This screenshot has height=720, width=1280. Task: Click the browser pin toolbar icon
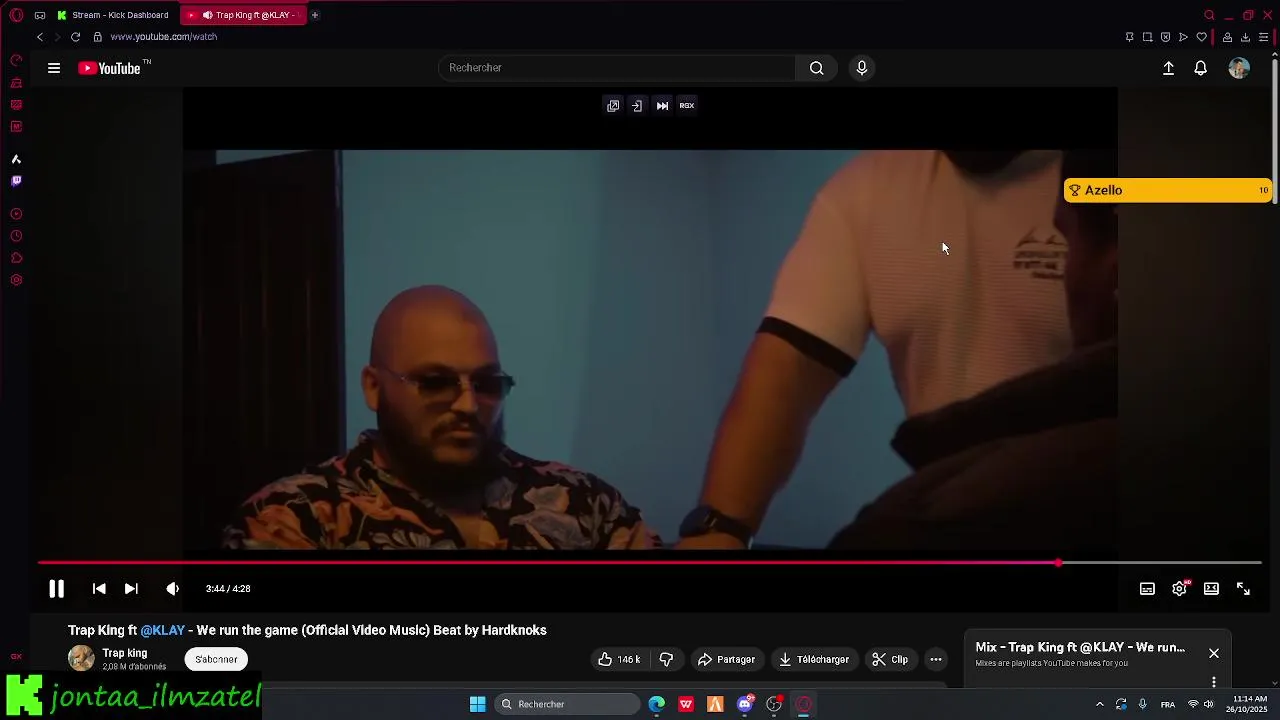1129,37
